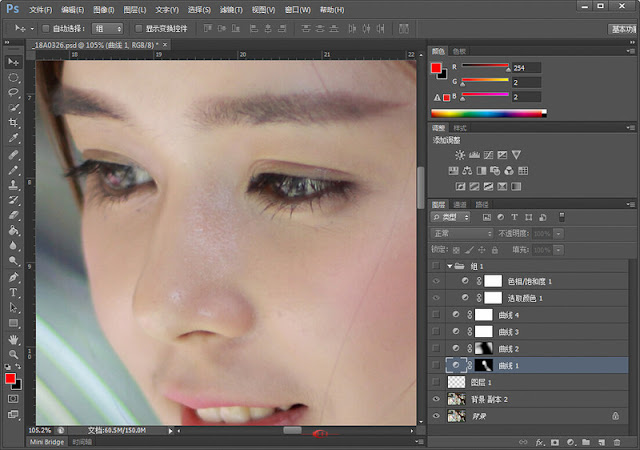The width and height of the screenshot is (640, 450).
Task: Click the foreground color swatch in toolbox
Action: point(10,379)
